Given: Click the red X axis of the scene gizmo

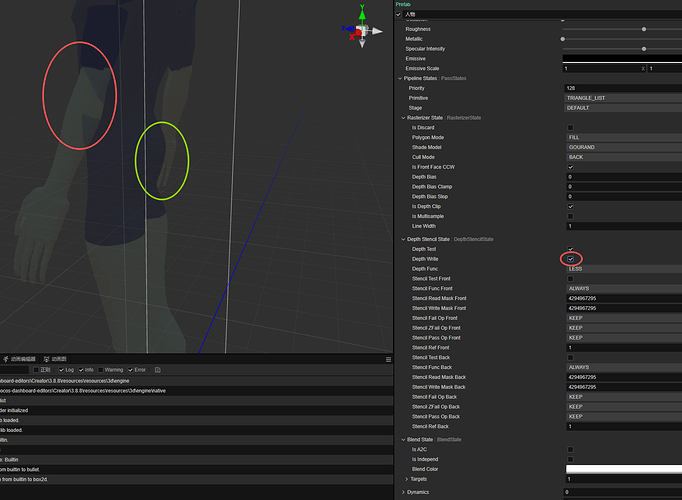Looking at the screenshot, I should point(352,37).
